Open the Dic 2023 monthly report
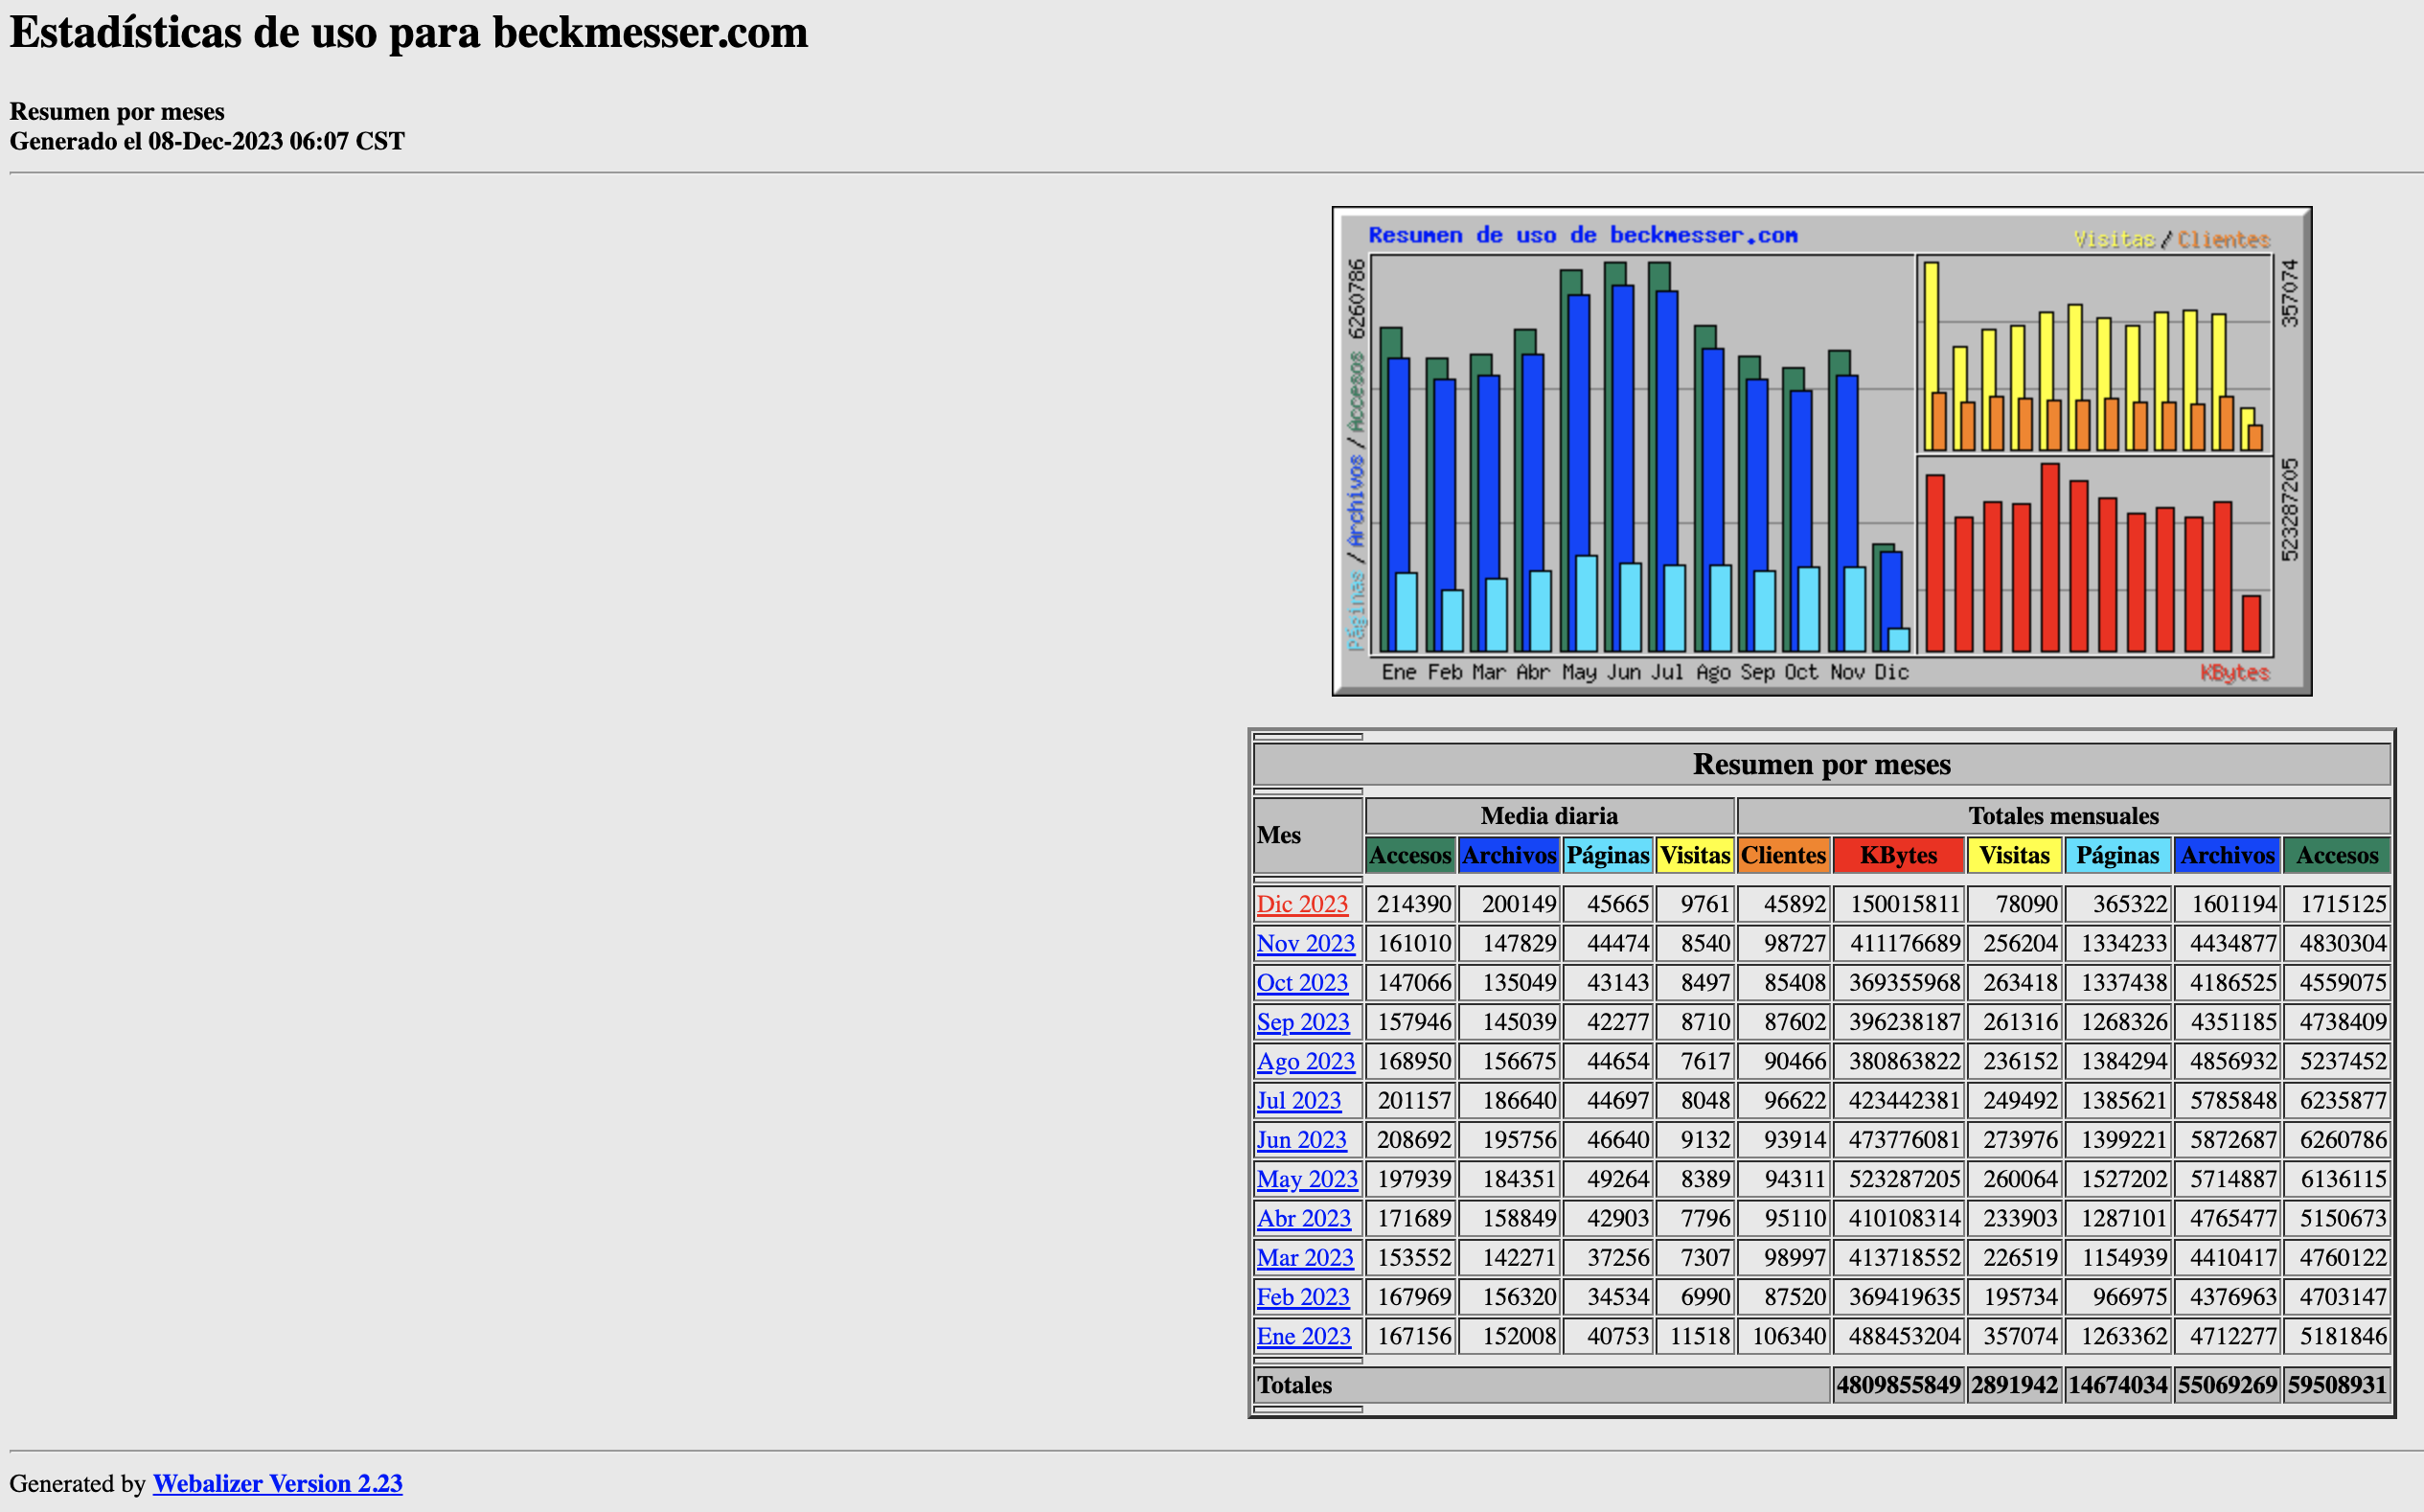 tap(1302, 904)
